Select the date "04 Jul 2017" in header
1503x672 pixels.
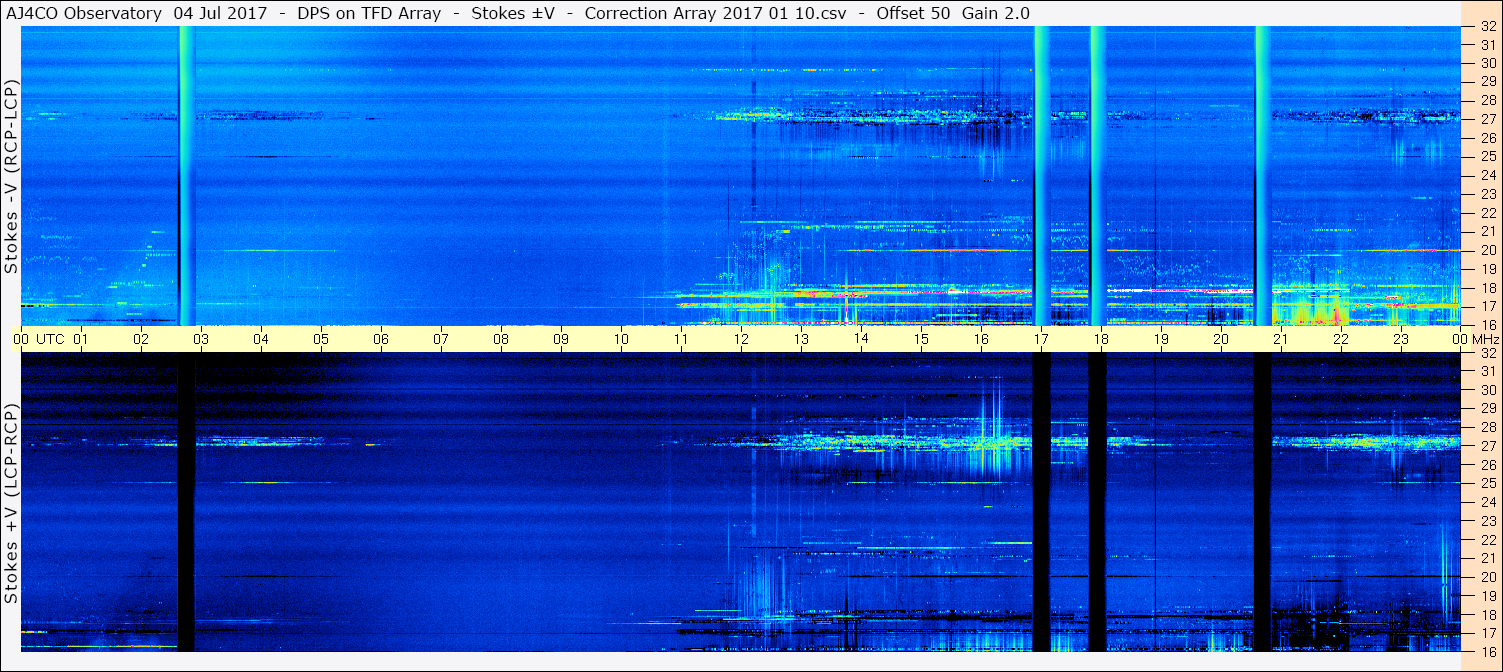(x=220, y=13)
